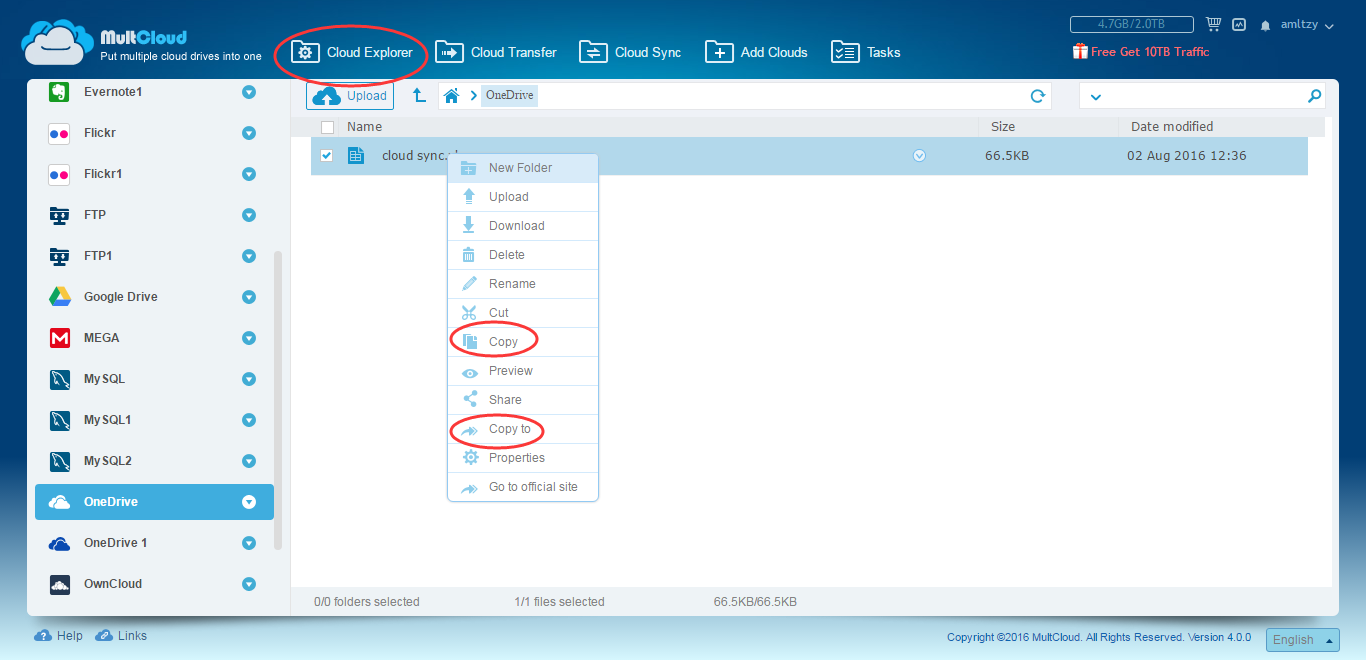Click the MySQL2 icon in sidebar
Image resolution: width=1366 pixels, height=661 pixels.
pyautogui.click(x=59, y=461)
